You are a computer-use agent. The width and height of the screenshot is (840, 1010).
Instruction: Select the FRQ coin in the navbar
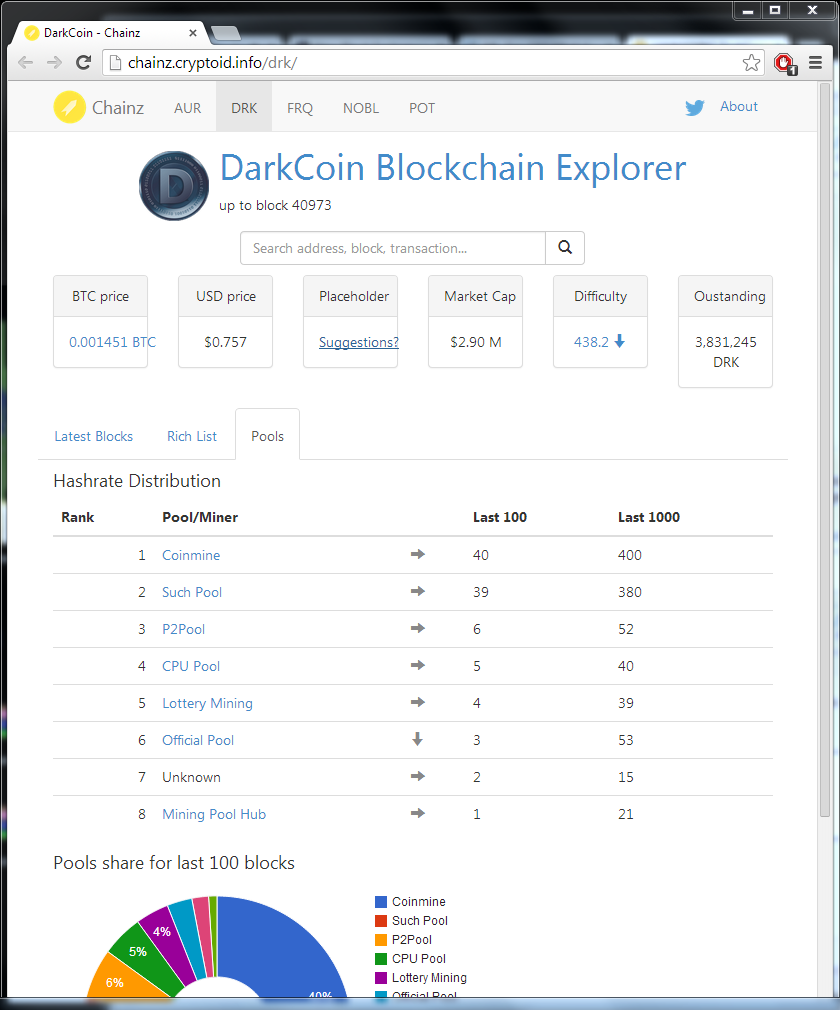pos(300,108)
